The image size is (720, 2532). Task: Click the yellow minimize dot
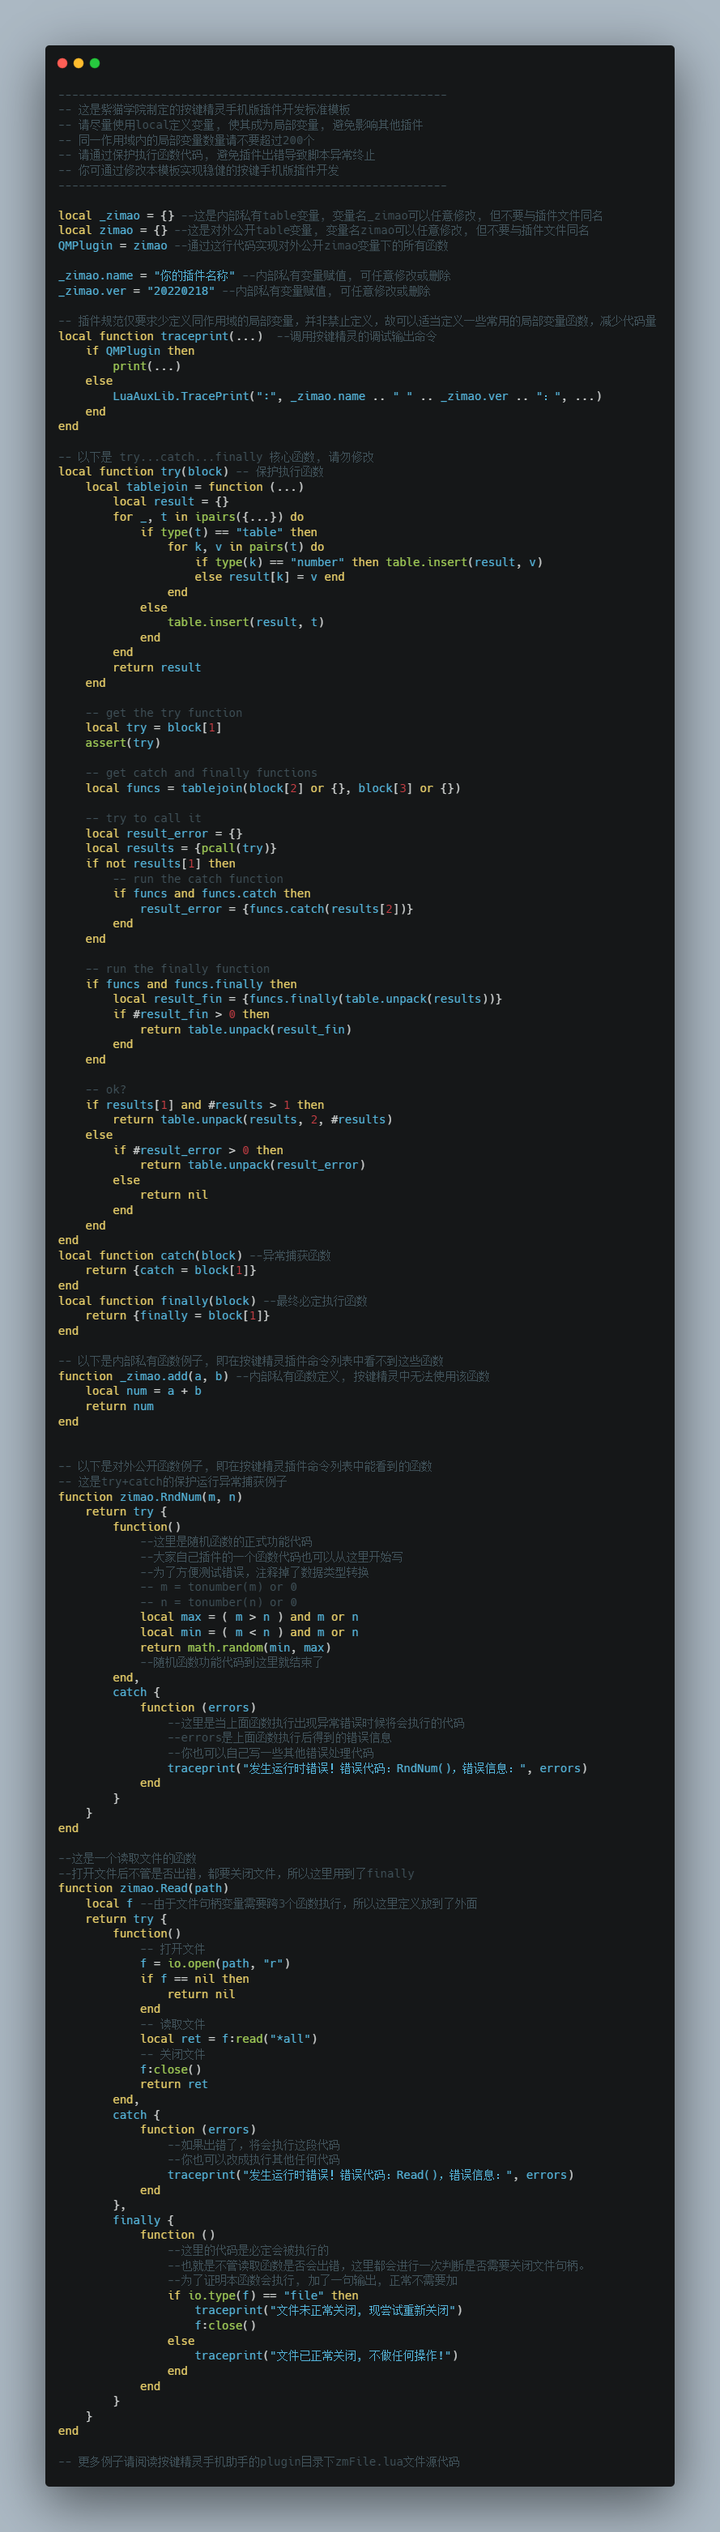pos(78,63)
